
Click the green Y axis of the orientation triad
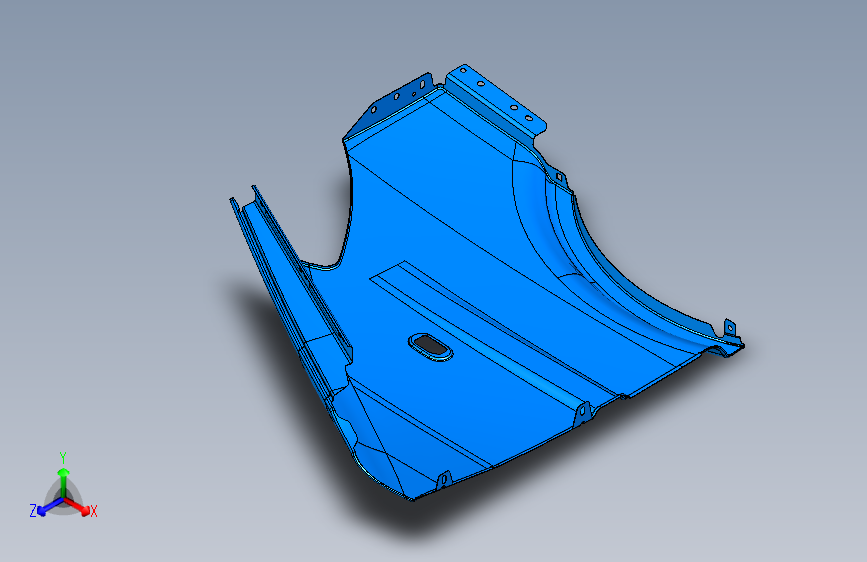tap(64, 482)
